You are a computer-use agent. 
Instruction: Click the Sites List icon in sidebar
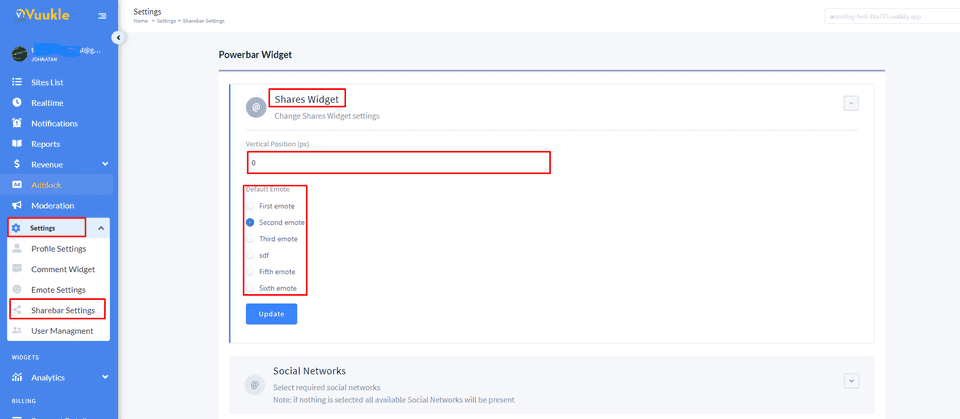[x=17, y=82]
